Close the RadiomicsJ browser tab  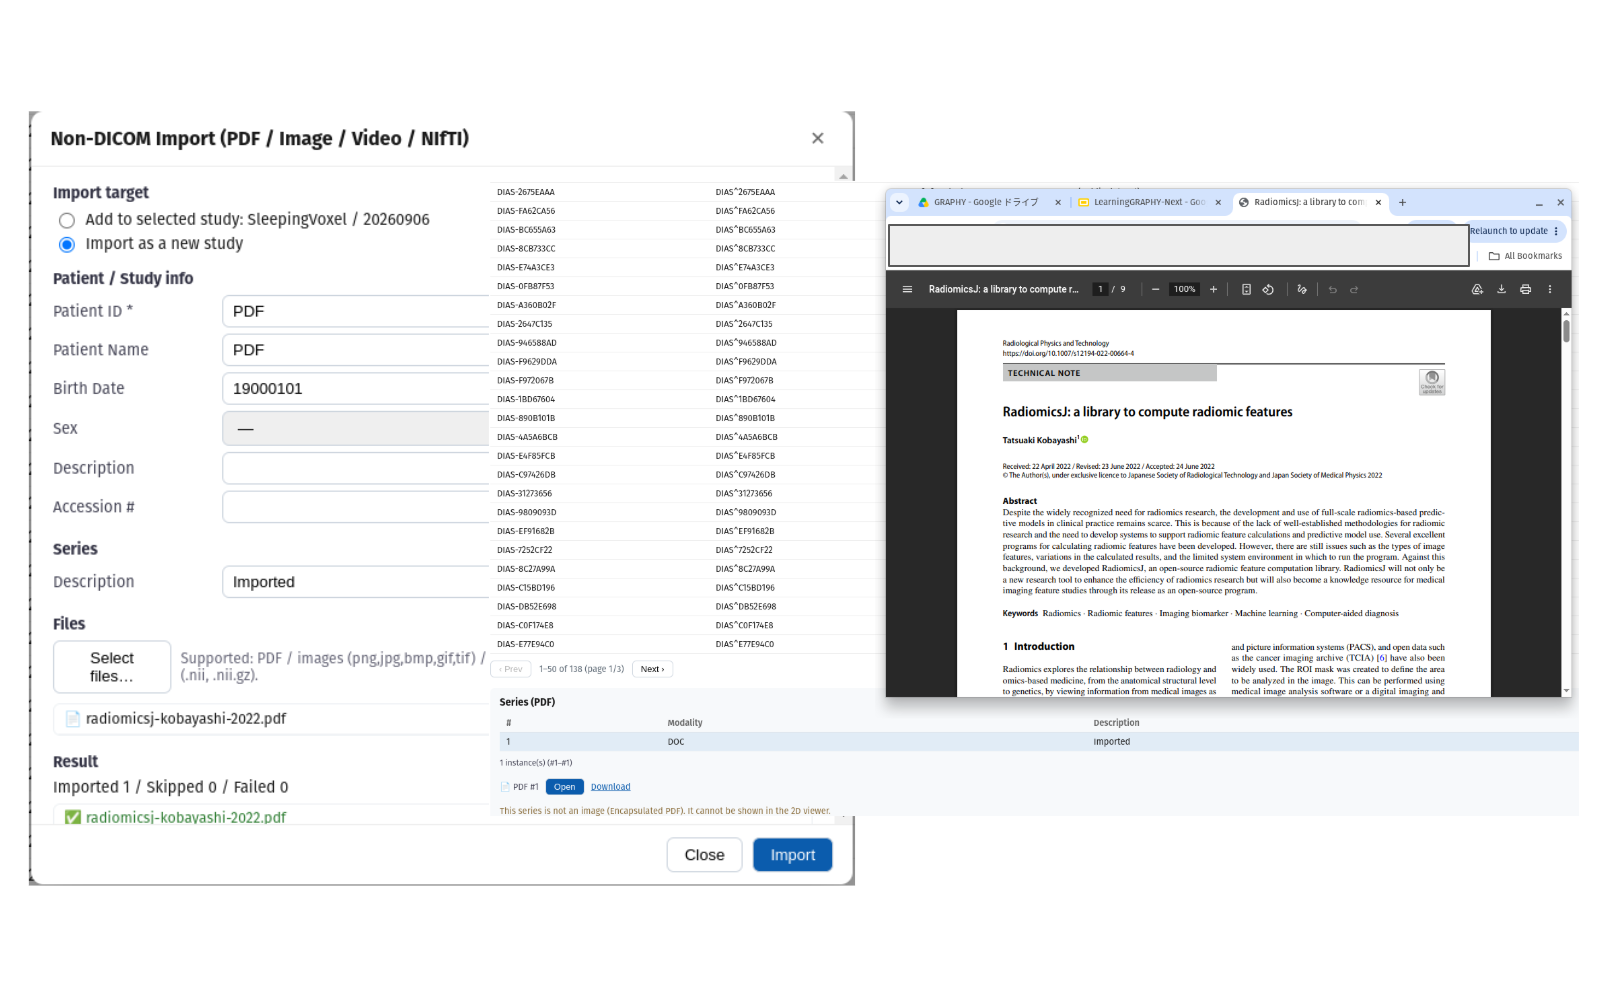coord(1378,202)
